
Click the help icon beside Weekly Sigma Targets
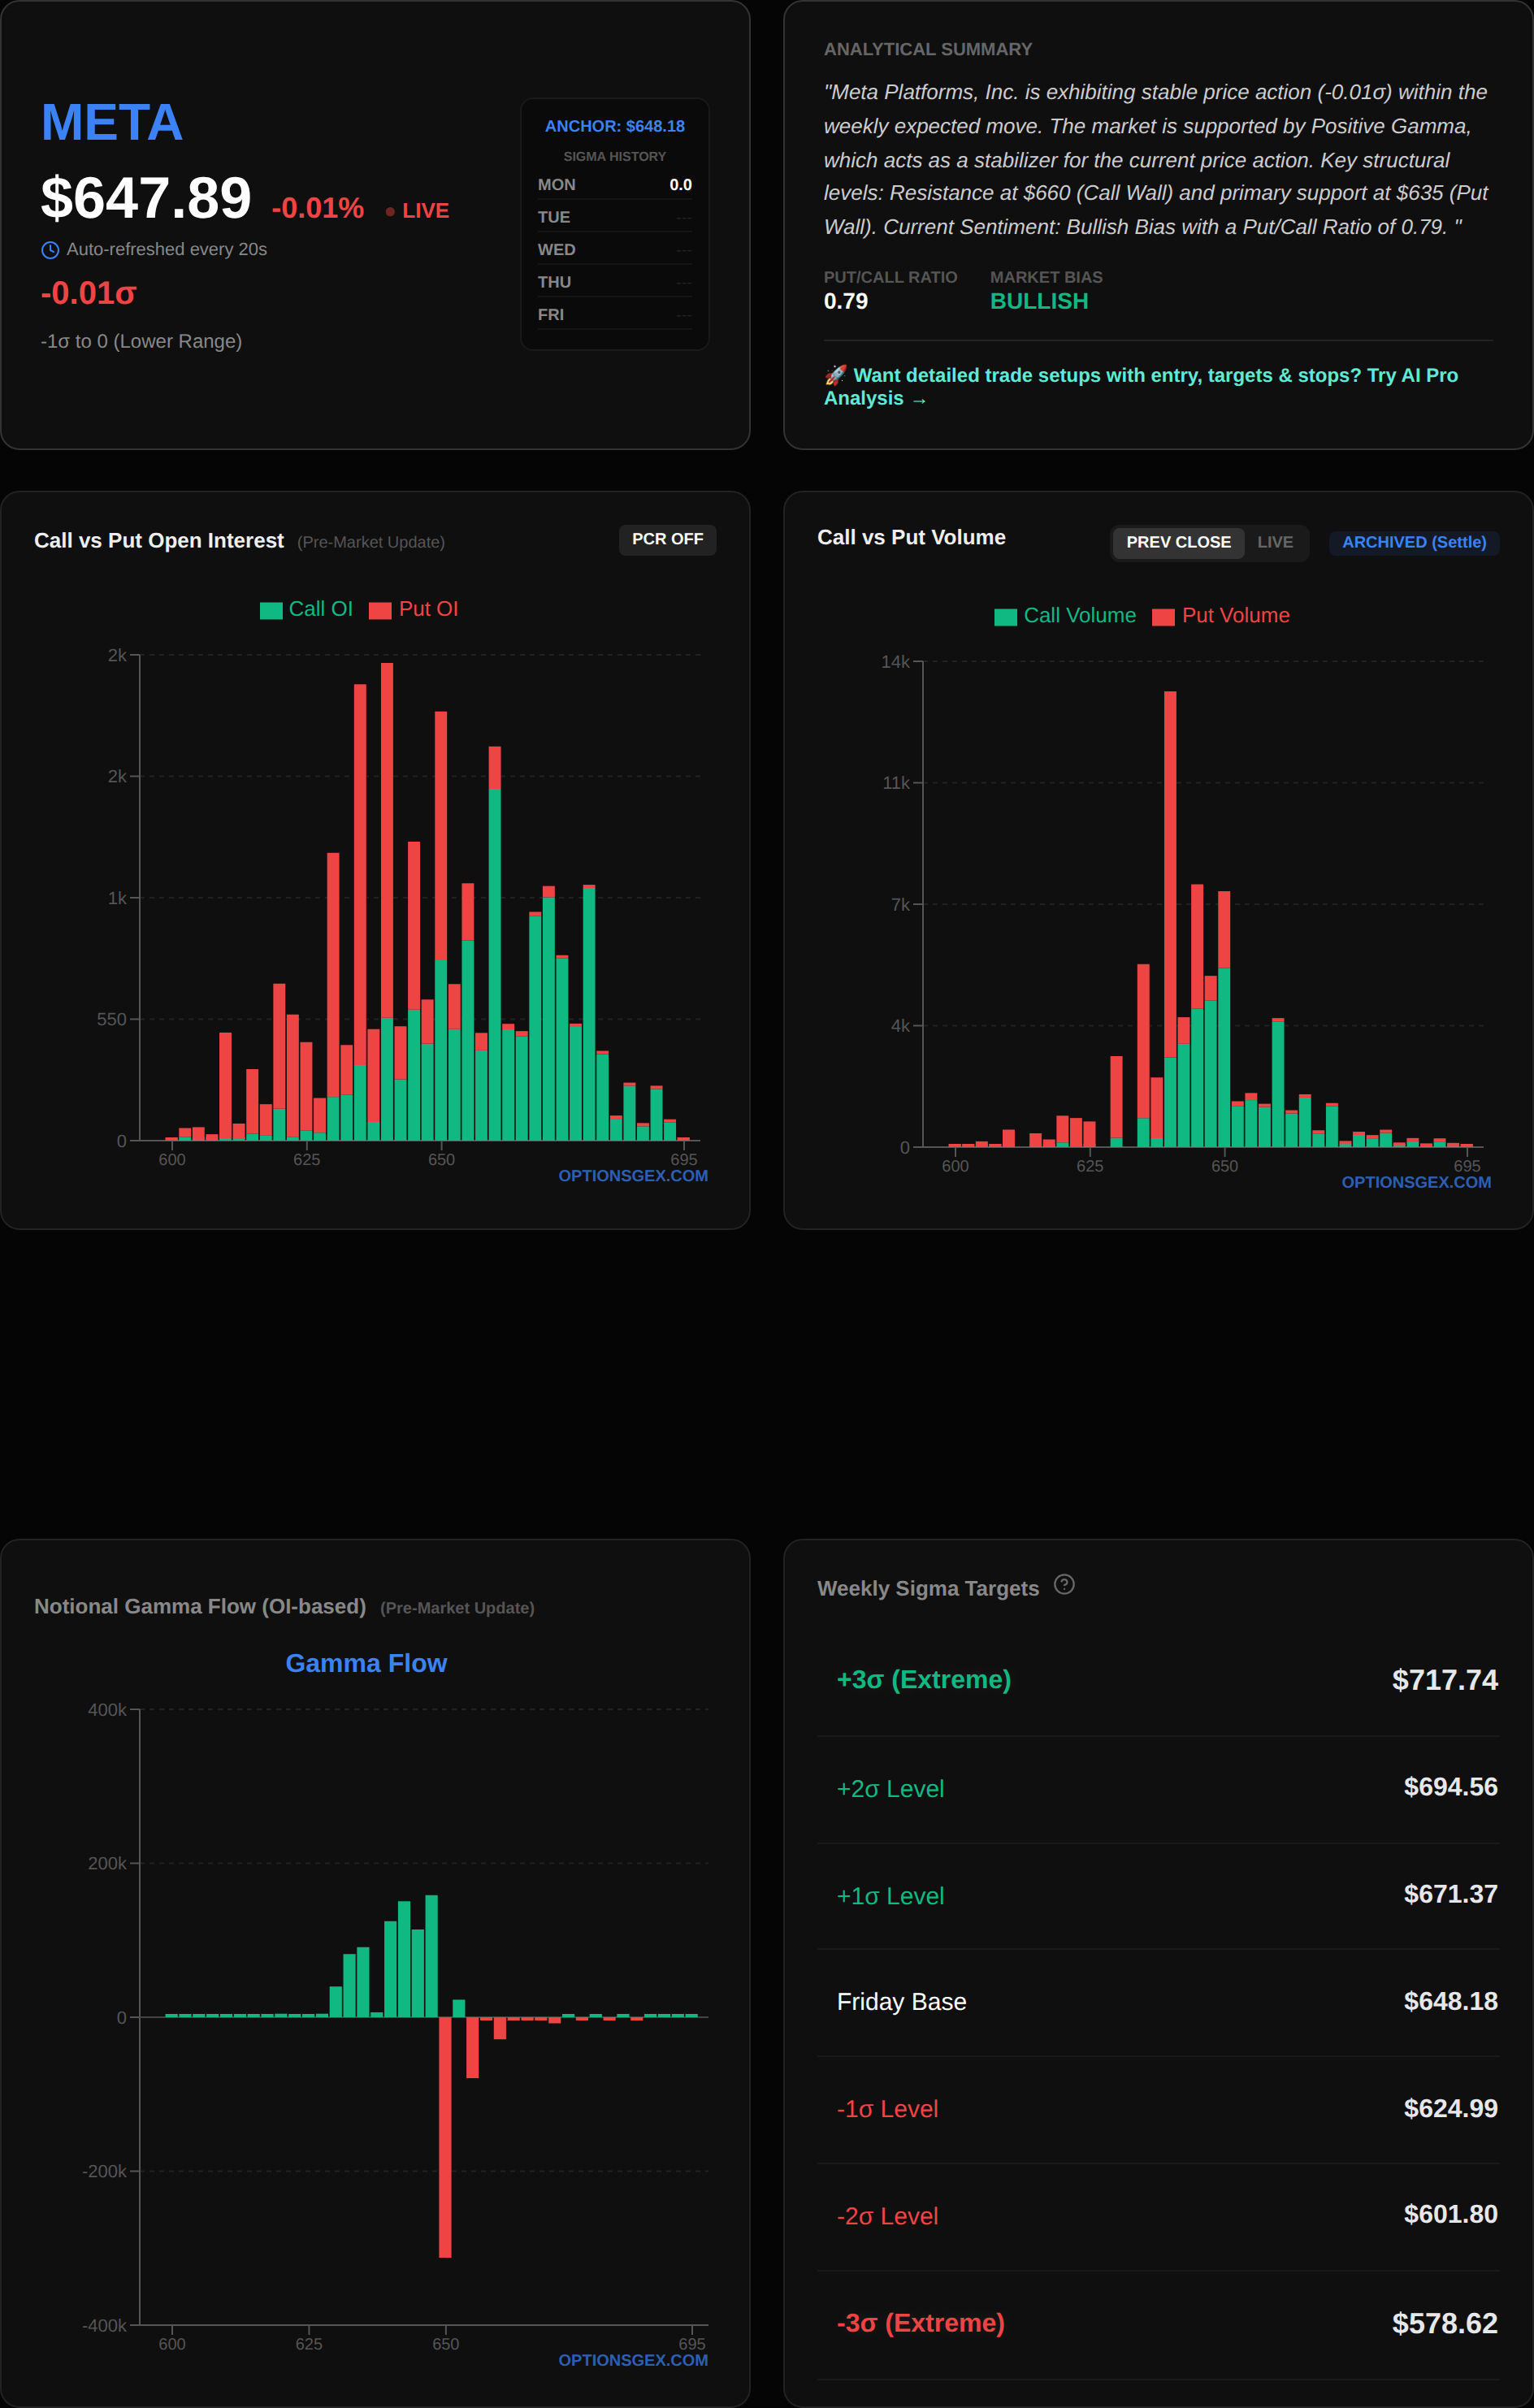coord(1064,1584)
